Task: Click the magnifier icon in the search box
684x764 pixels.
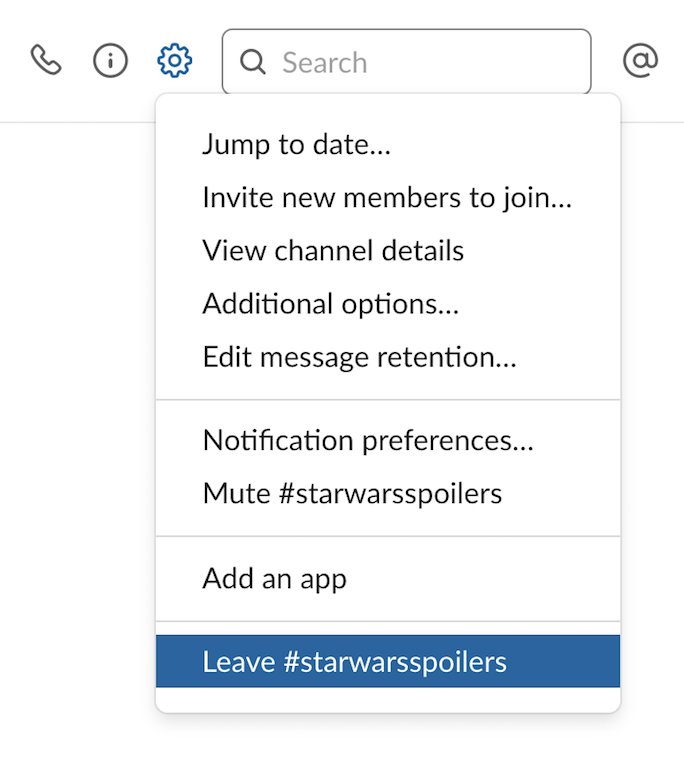Action: click(253, 62)
